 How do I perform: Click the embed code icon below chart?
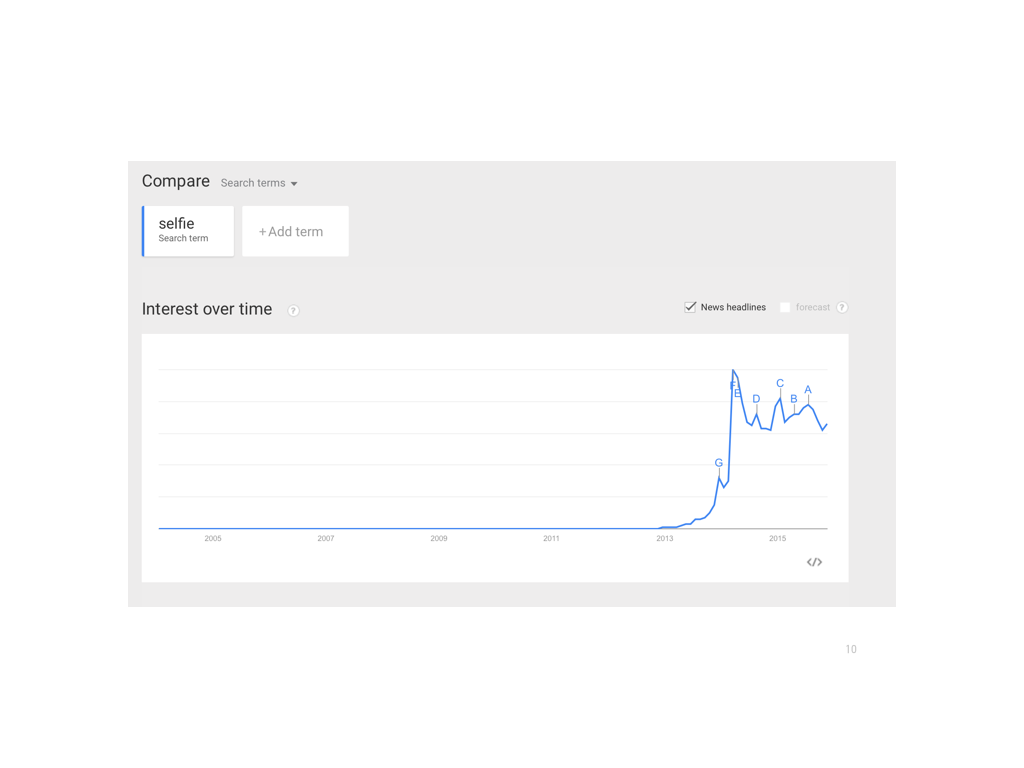(x=814, y=562)
